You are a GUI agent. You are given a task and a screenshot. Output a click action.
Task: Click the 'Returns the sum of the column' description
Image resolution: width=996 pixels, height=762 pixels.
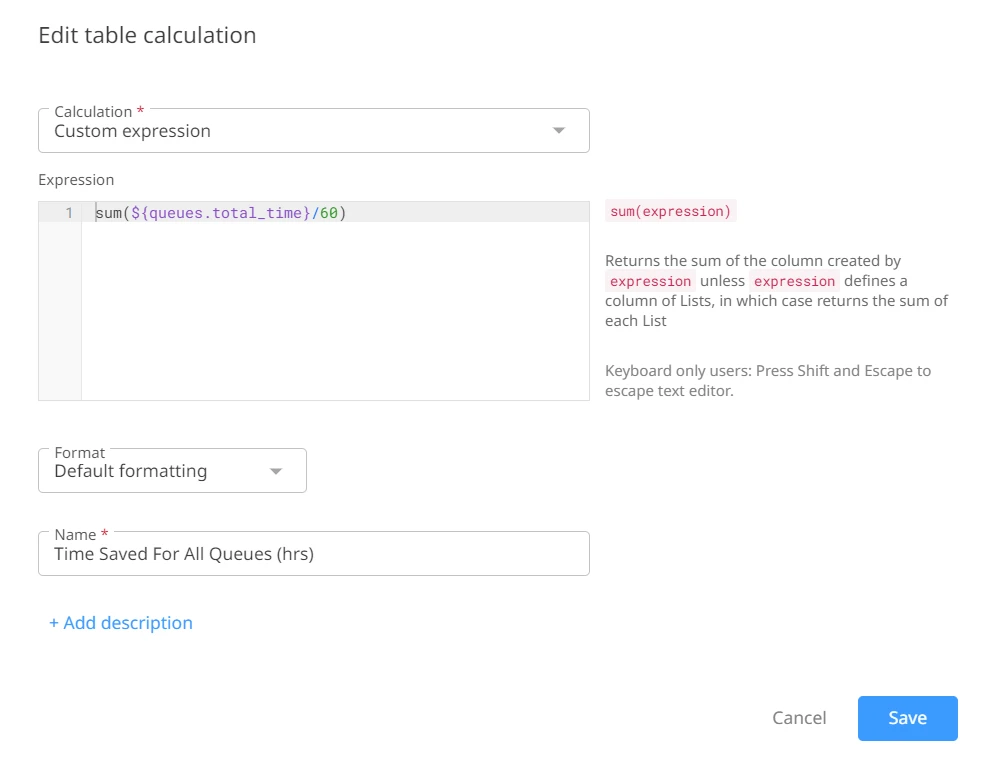(x=776, y=291)
